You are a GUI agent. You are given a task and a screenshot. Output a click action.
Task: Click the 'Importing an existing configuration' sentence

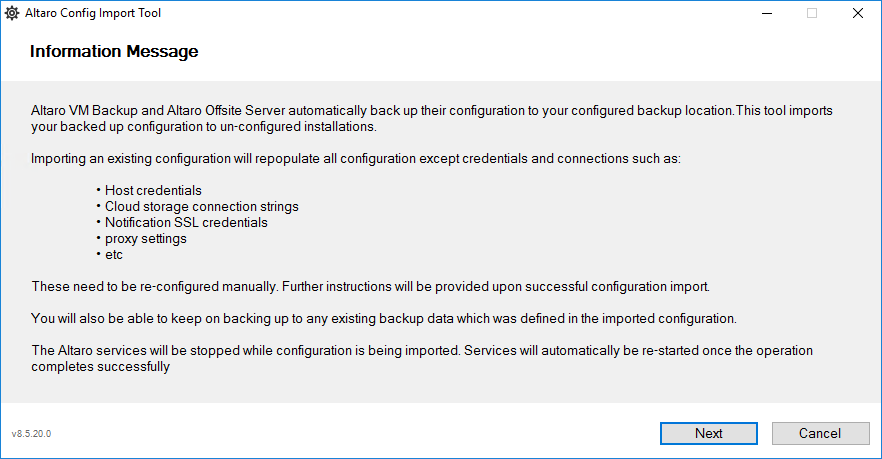pos(355,158)
